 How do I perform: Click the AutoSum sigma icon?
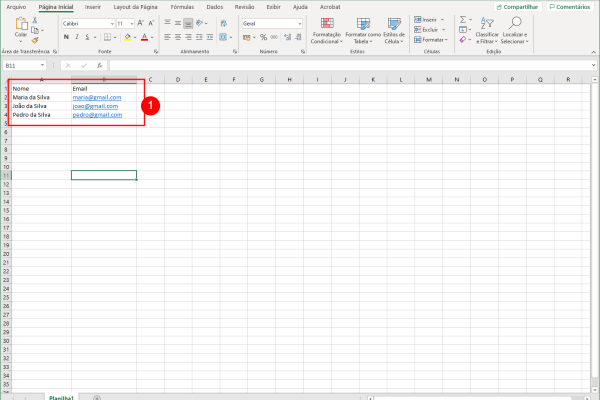(463, 19)
